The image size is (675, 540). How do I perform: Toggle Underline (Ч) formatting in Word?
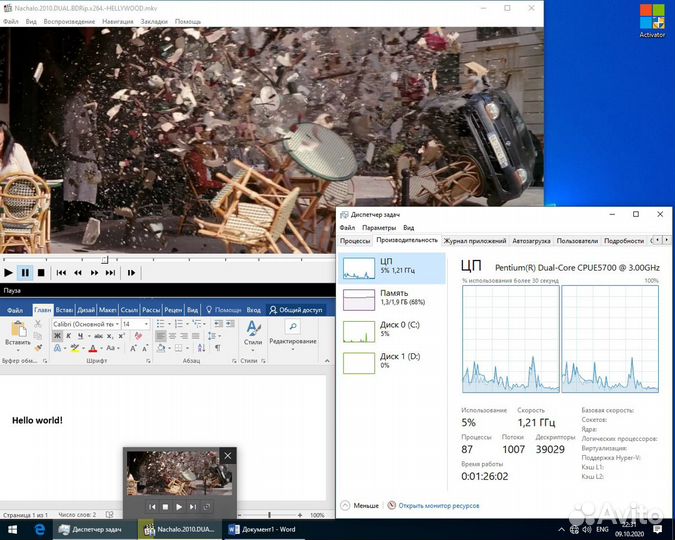pyautogui.click(x=80, y=335)
